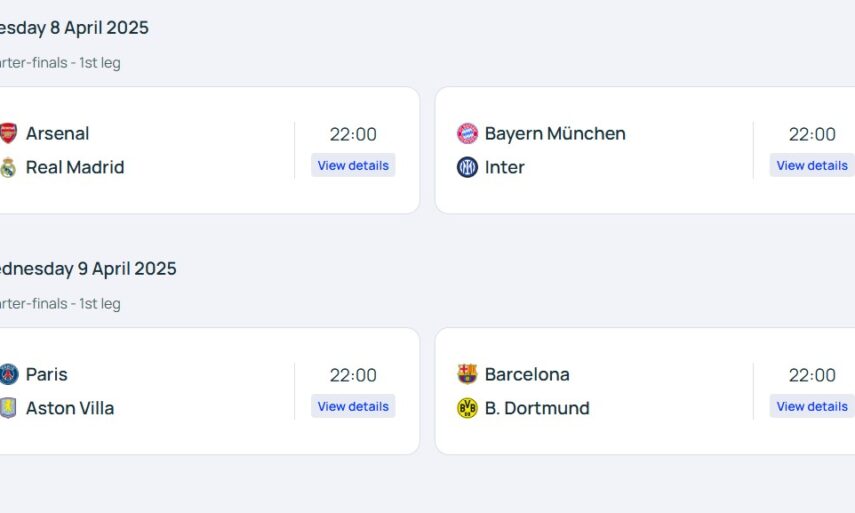Click the Real Madrid club crest

[x=8, y=167]
